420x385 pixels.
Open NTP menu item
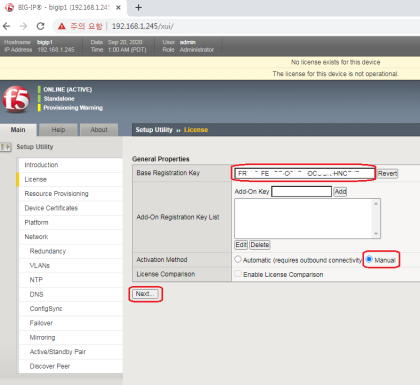coord(71,280)
